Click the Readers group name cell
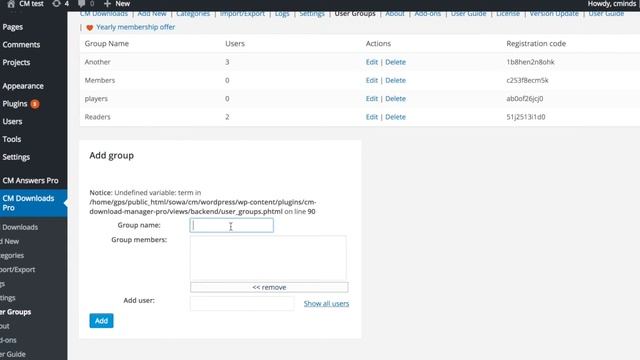 (98, 117)
